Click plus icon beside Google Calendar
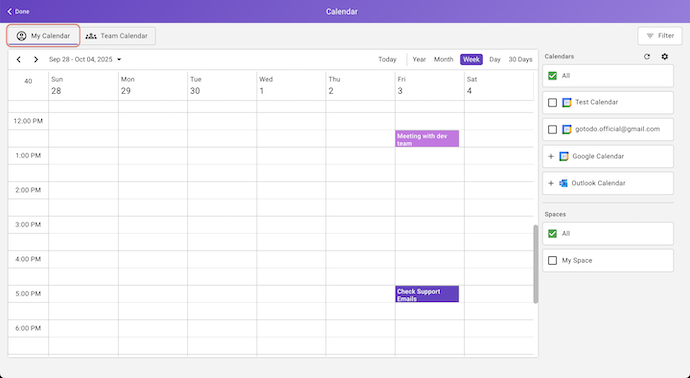The width and height of the screenshot is (690, 378). [551, 156]
